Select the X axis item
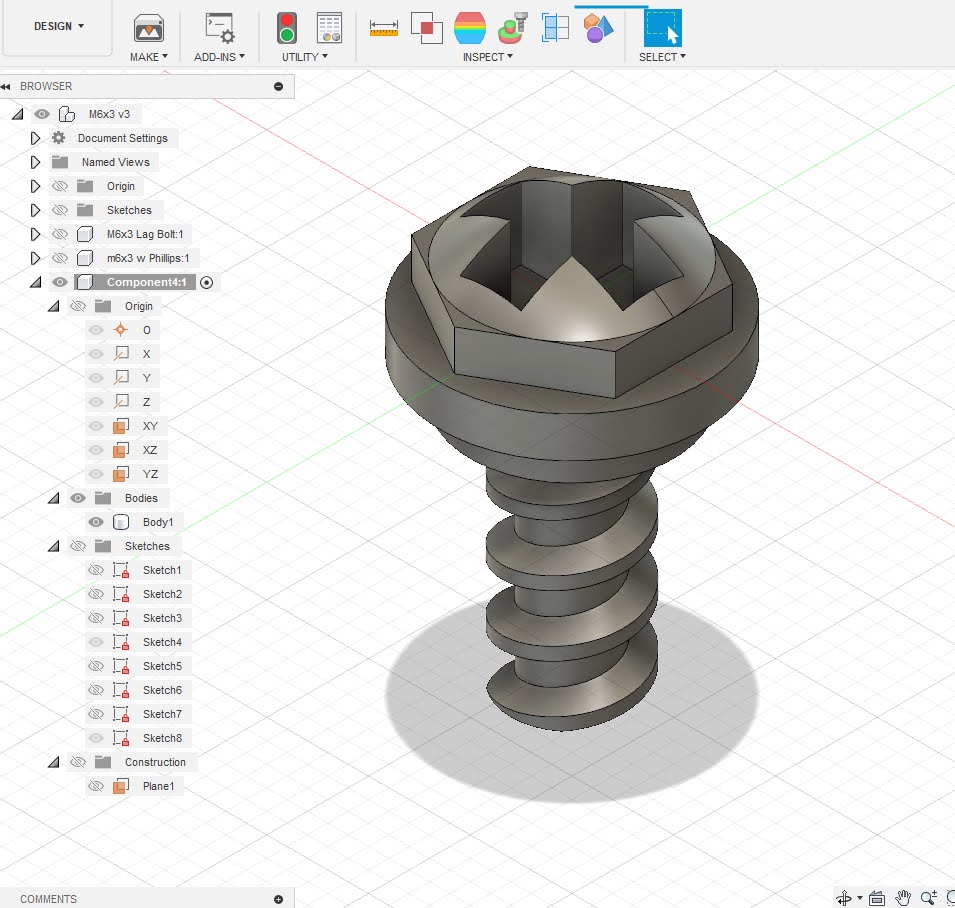 click(x=146, y=354)
